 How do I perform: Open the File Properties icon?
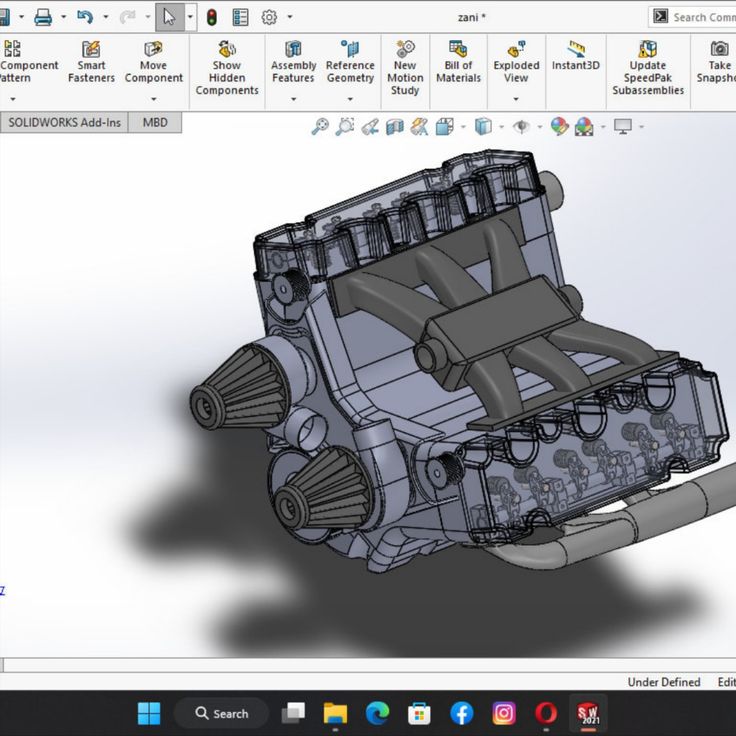pyautogui.click(x=240, y=17)
